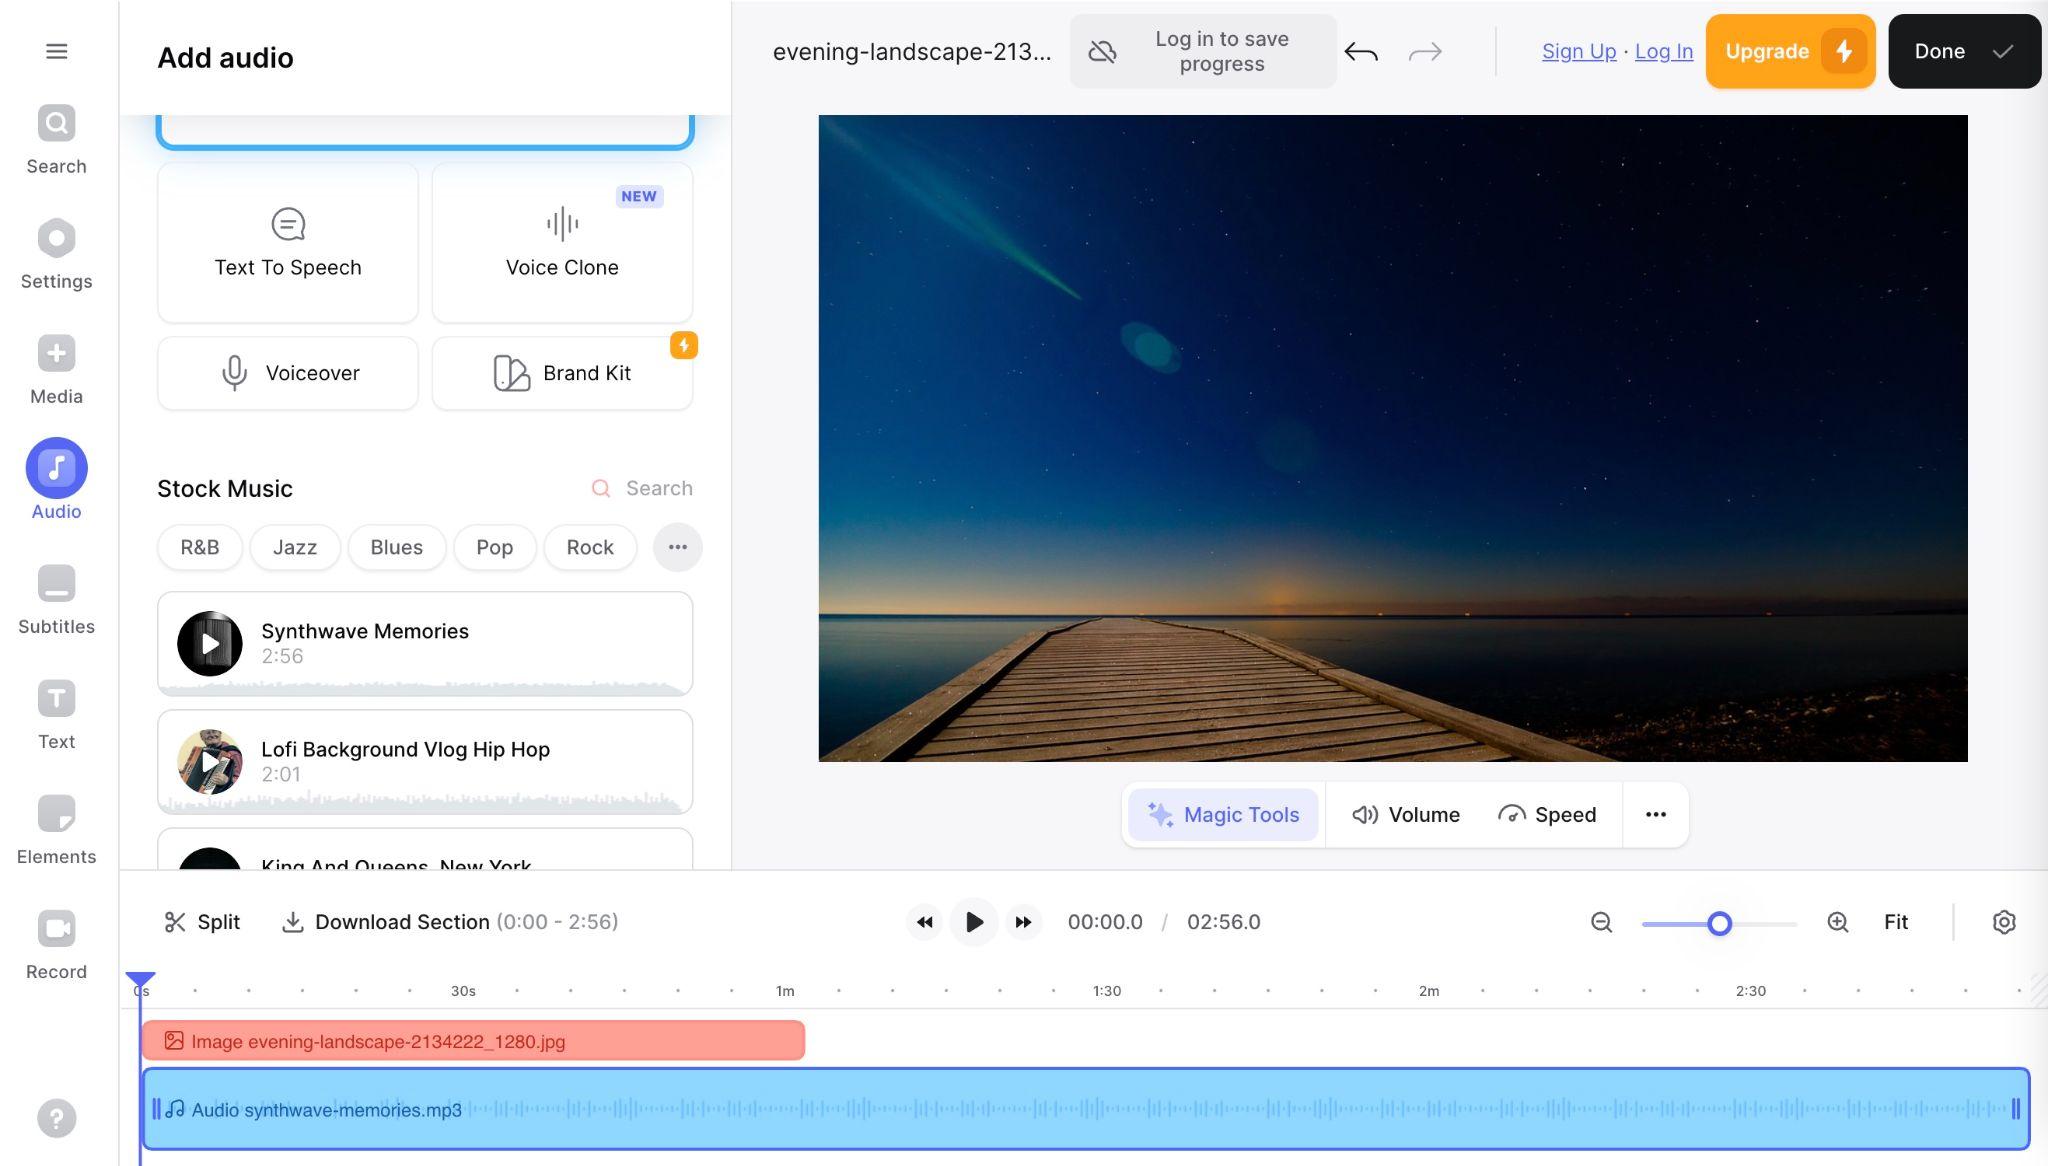
Task: Open the Settings sidebar panel
Action: [x=57, y=255]
